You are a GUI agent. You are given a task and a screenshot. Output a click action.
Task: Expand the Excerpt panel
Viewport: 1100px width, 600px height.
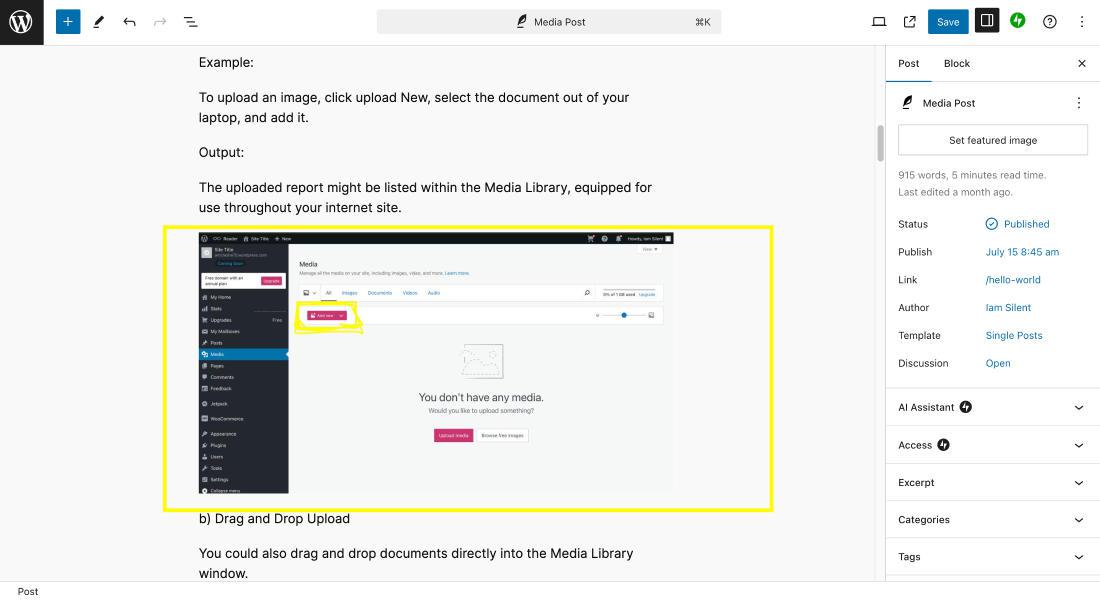click(993, 482)
